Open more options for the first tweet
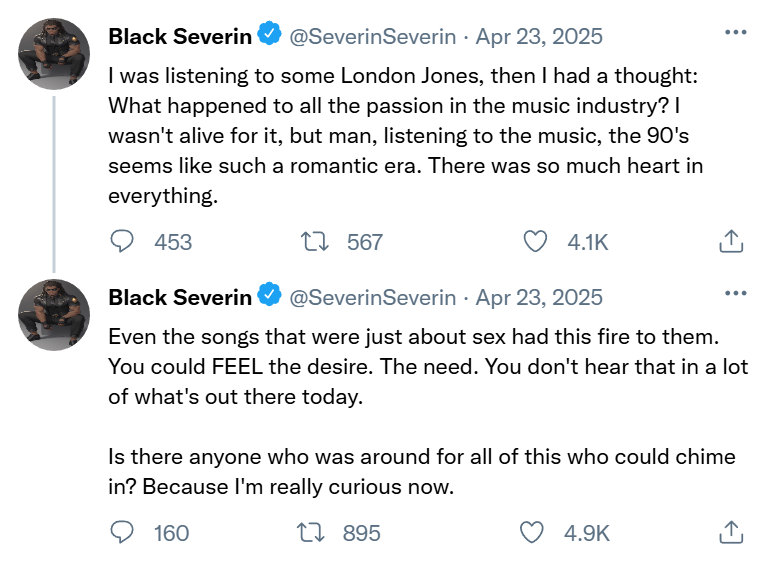The image size is (768, 564). [x=735, y=33]
